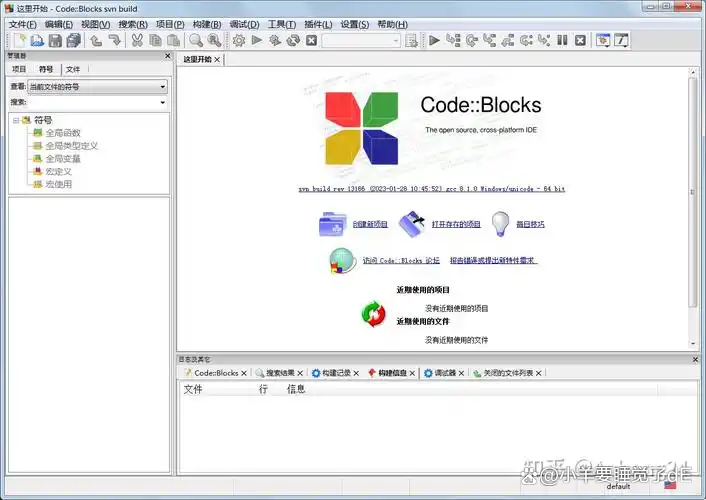
Task: Open the 查看 当前文件的符号 dropdown
Action: tap(98, 86)
